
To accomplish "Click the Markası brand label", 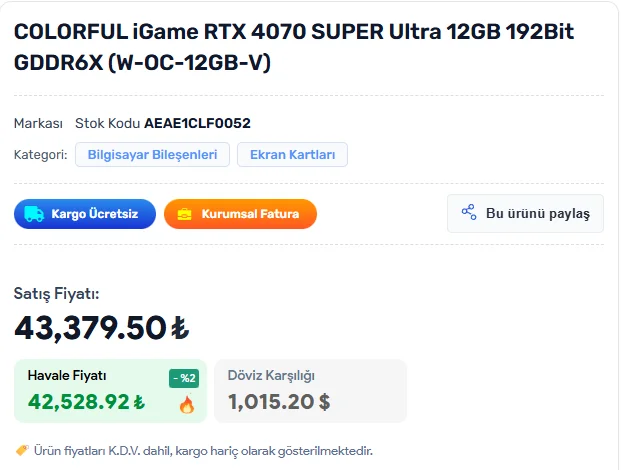I will coord(38,123).
